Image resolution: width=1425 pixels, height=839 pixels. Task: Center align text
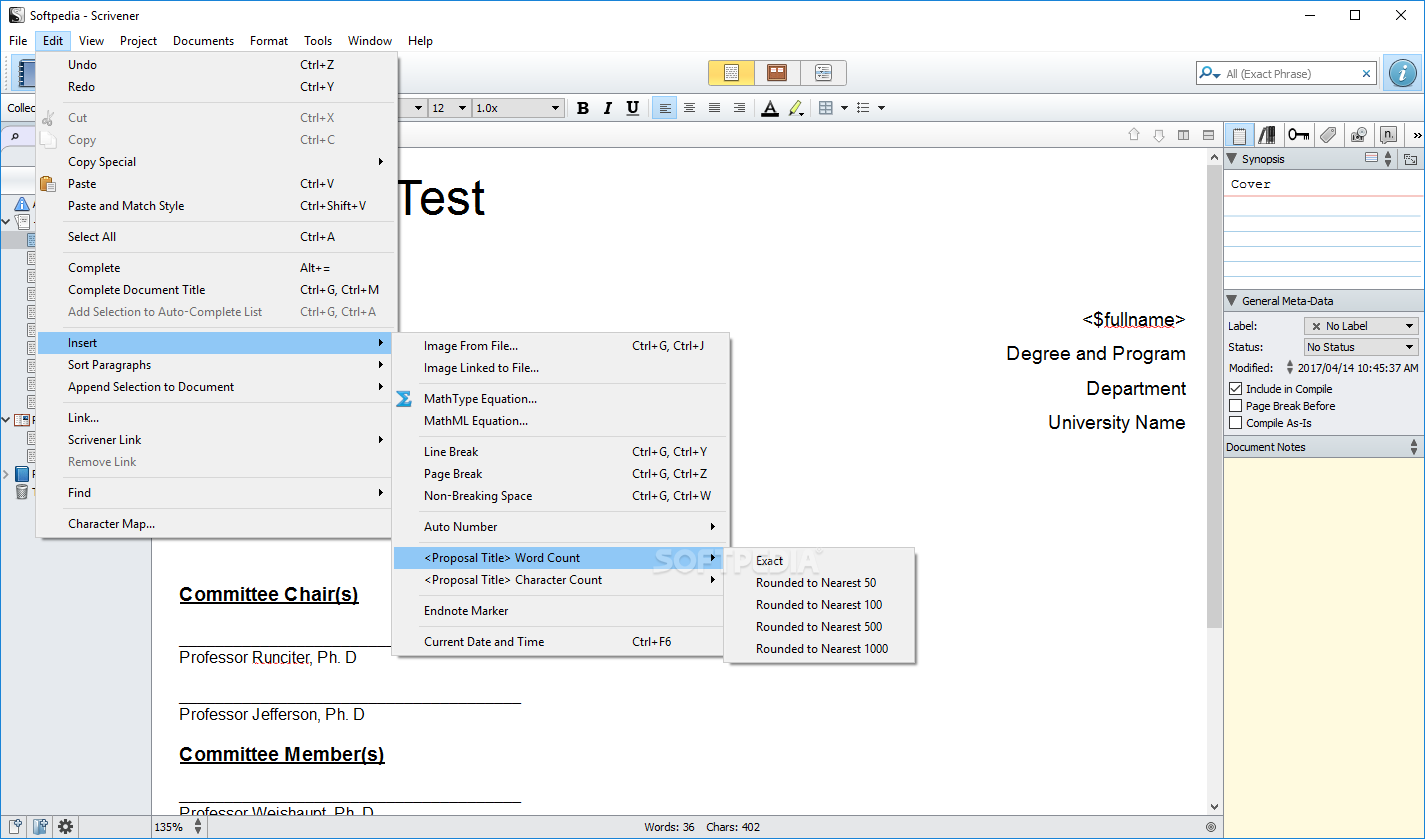click(x=689, y=108)
